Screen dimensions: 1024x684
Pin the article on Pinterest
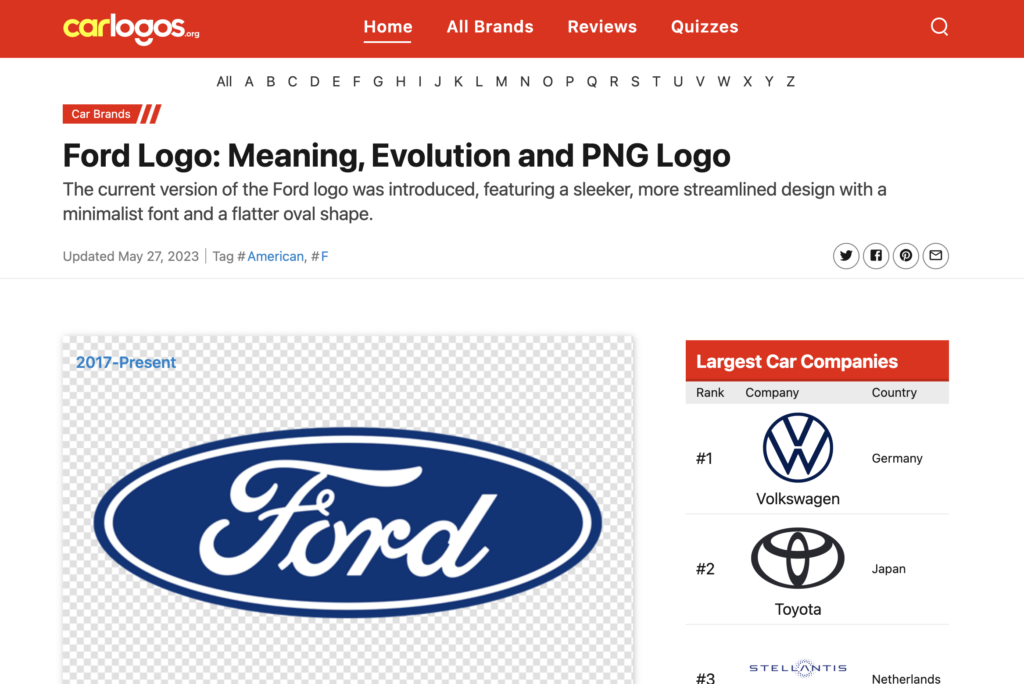point(906,255)
